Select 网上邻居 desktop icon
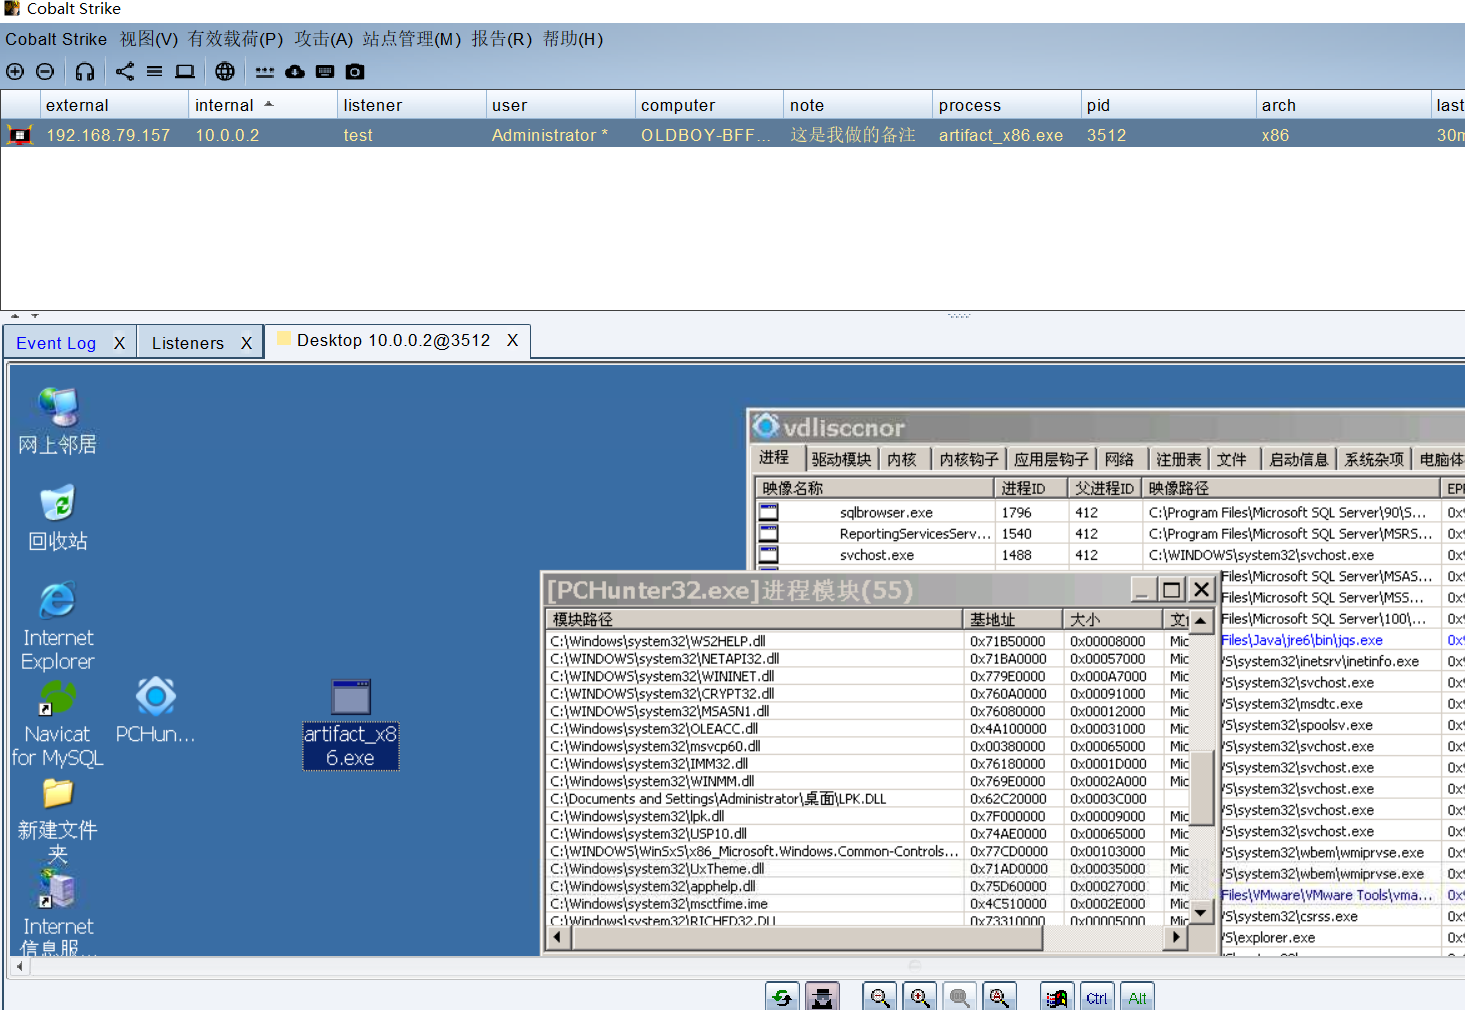 (58, 421)
